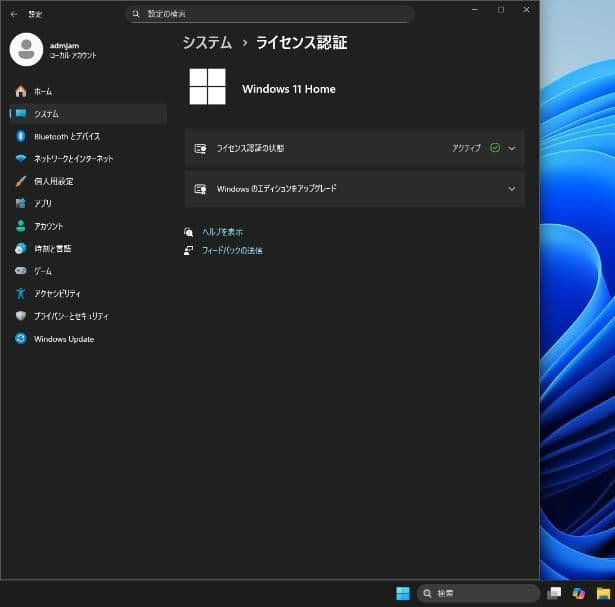615x607 pixels.
Task: Open Windows Update page
Action: (88, 339)
